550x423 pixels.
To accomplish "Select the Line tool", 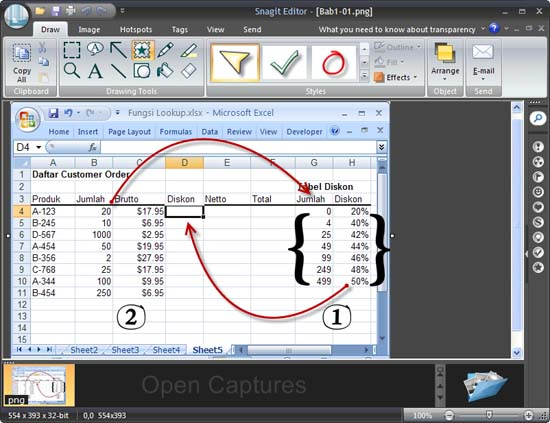I will coord(119,71).
